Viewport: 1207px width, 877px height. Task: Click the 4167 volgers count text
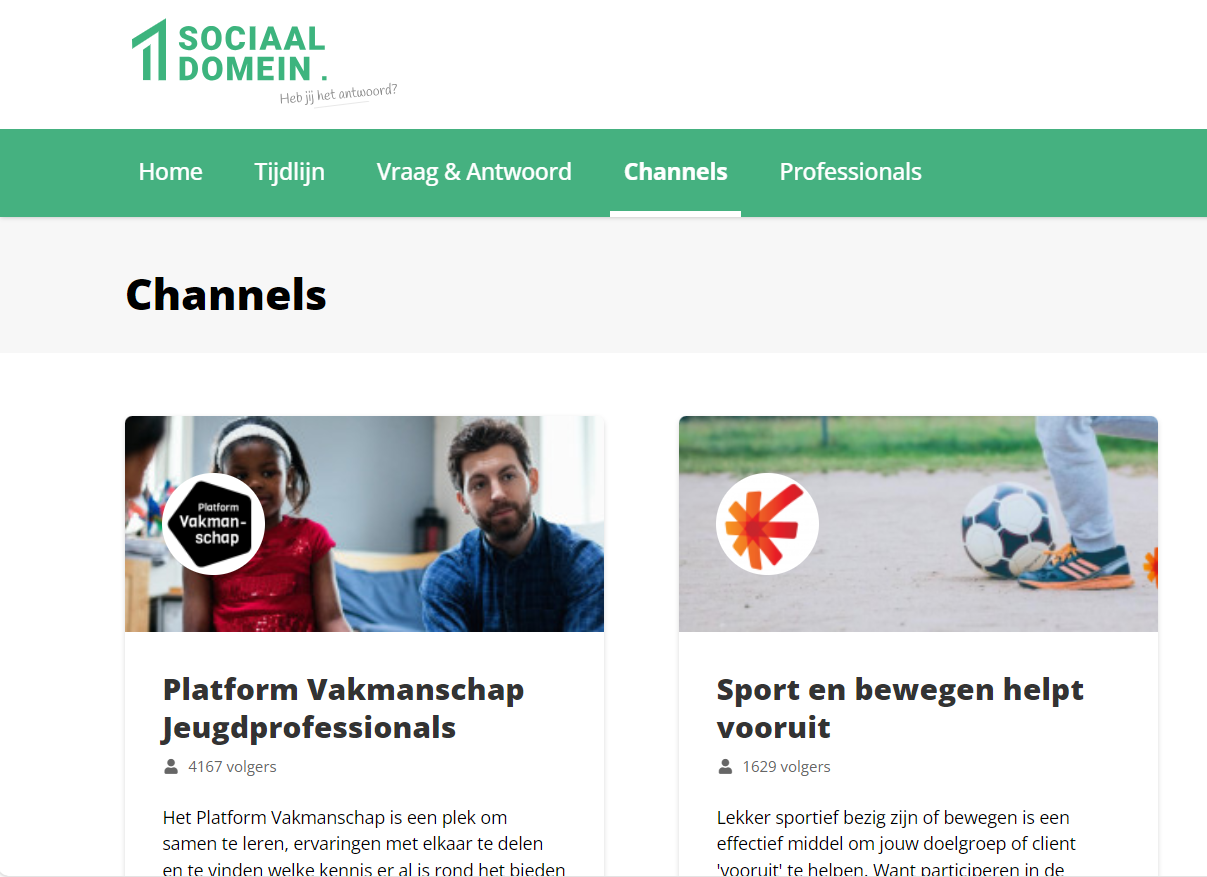[232, 767]
